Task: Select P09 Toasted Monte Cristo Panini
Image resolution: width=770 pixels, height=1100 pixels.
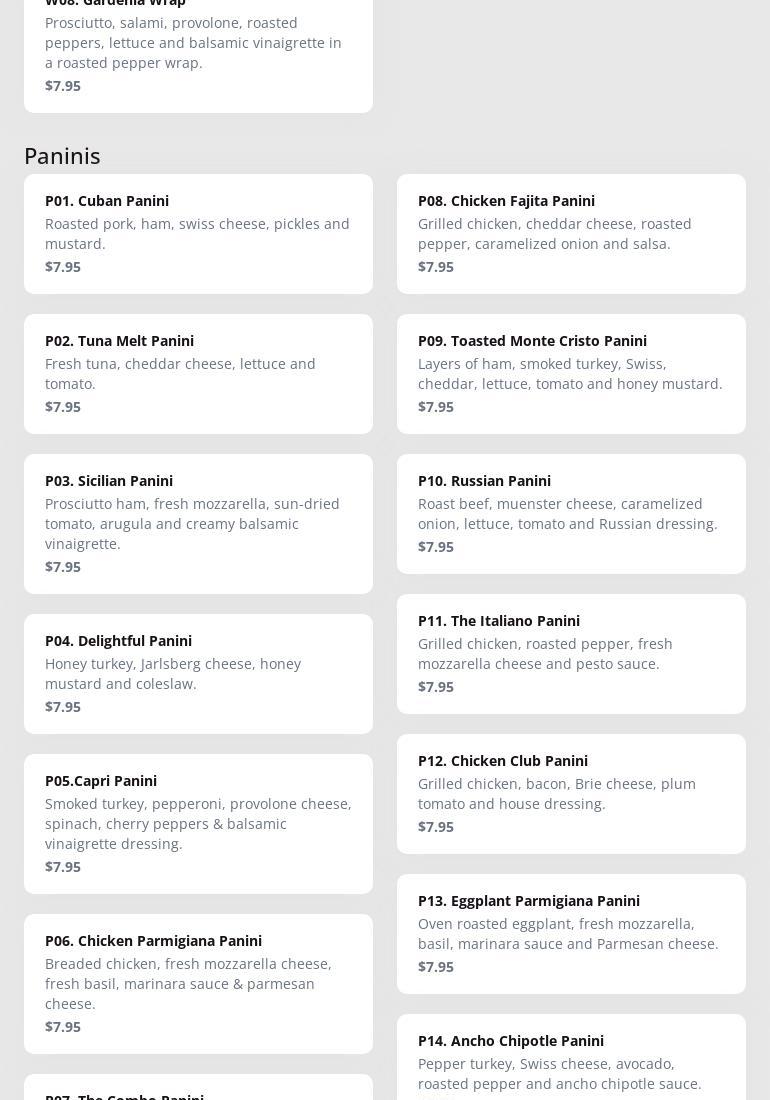Action: pyautogui.click(x=571, y=373)
